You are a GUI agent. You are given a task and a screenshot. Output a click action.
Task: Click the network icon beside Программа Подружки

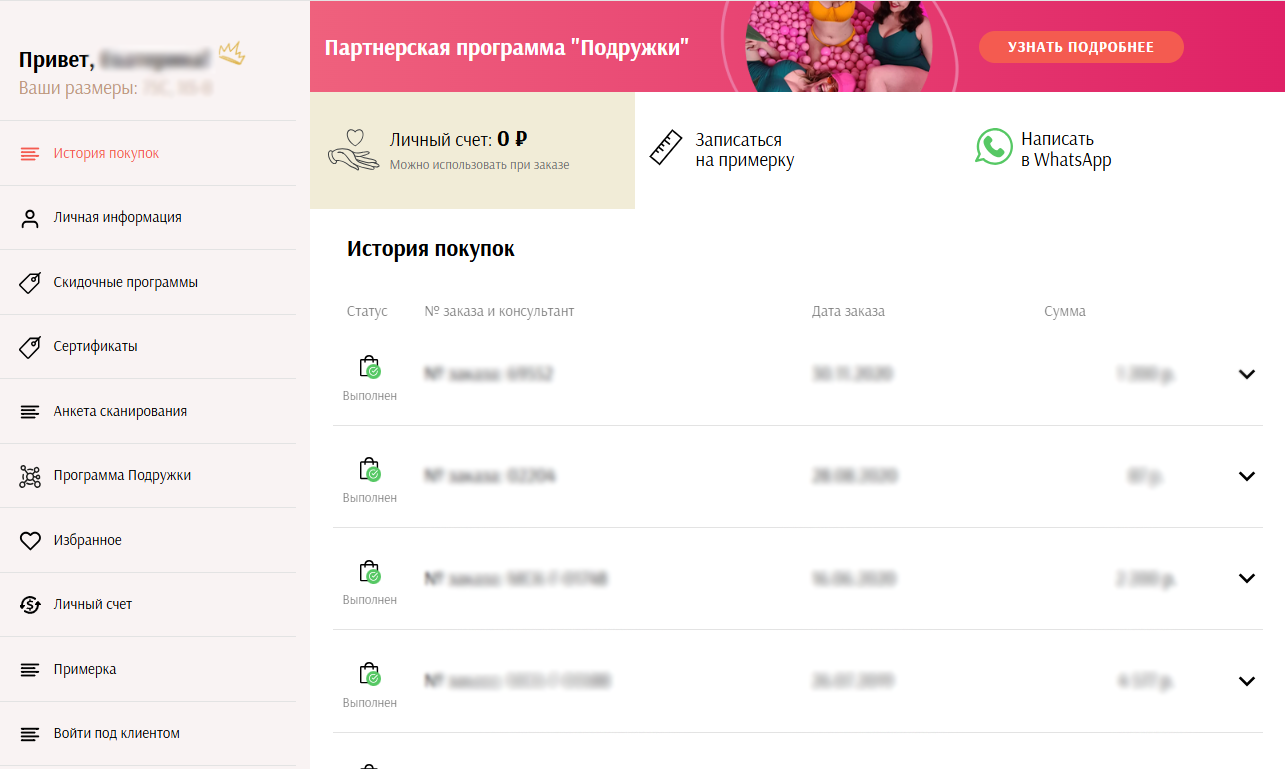coord(30,476)
